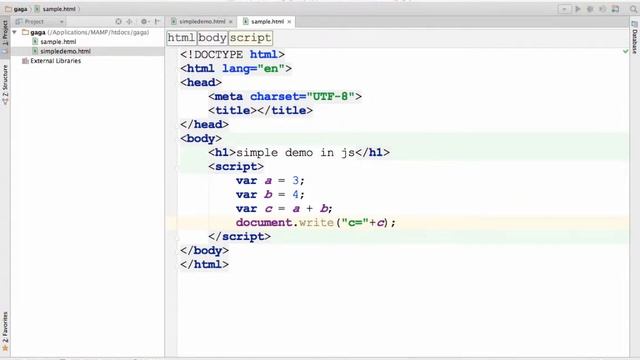Screen dimensions: 640x360
Task: Click the closing </head> tag
Action: tap(204, 124)
